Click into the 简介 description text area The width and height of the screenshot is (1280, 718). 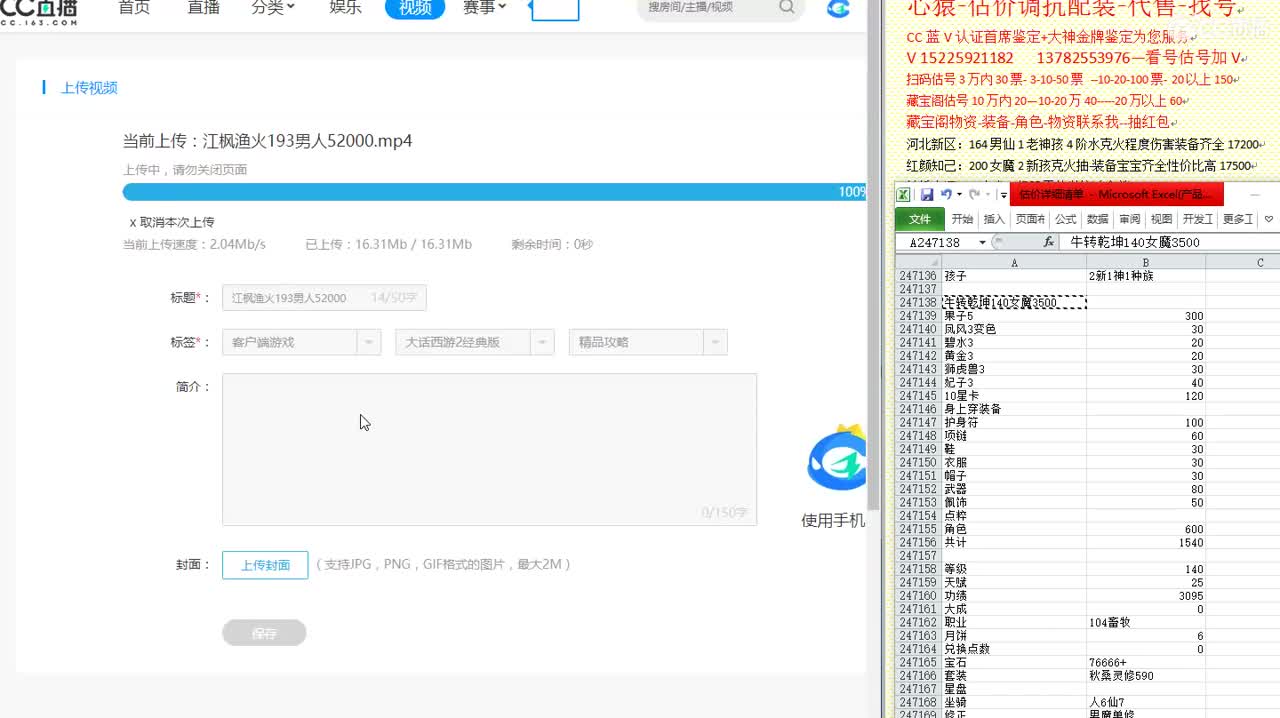(489, 449)
